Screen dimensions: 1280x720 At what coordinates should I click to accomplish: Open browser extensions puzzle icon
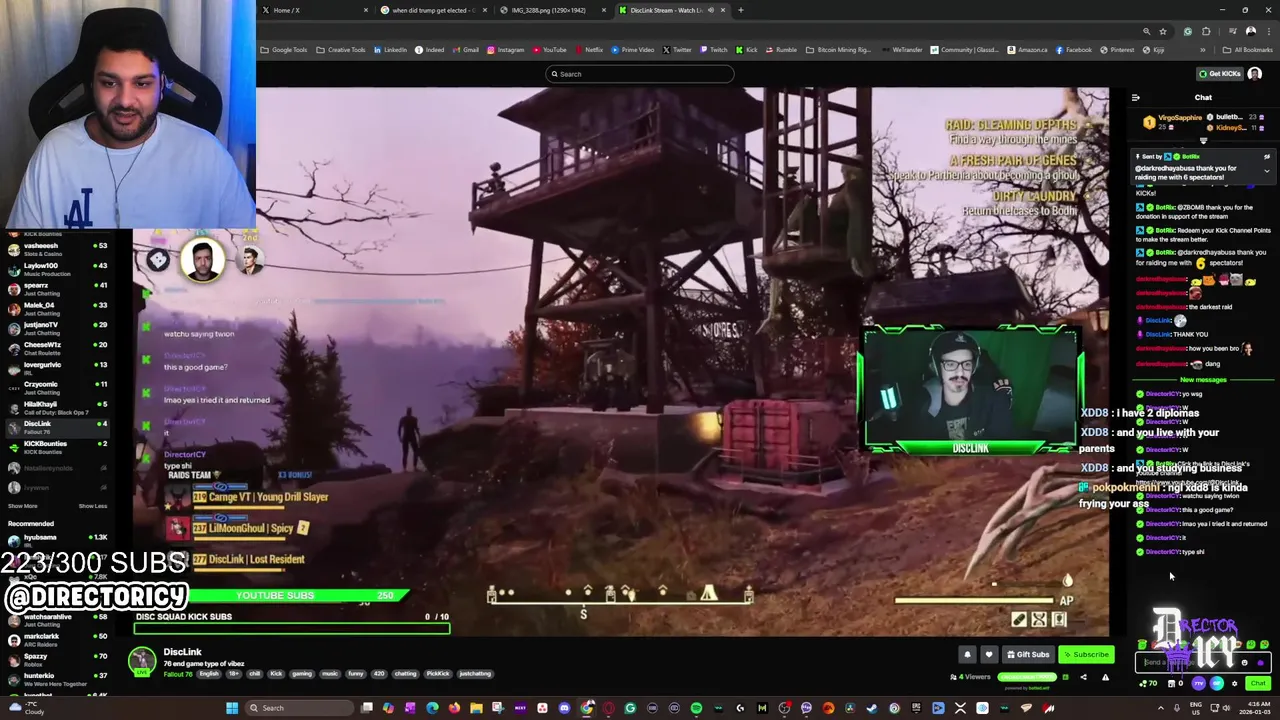tap(1206, 31)
